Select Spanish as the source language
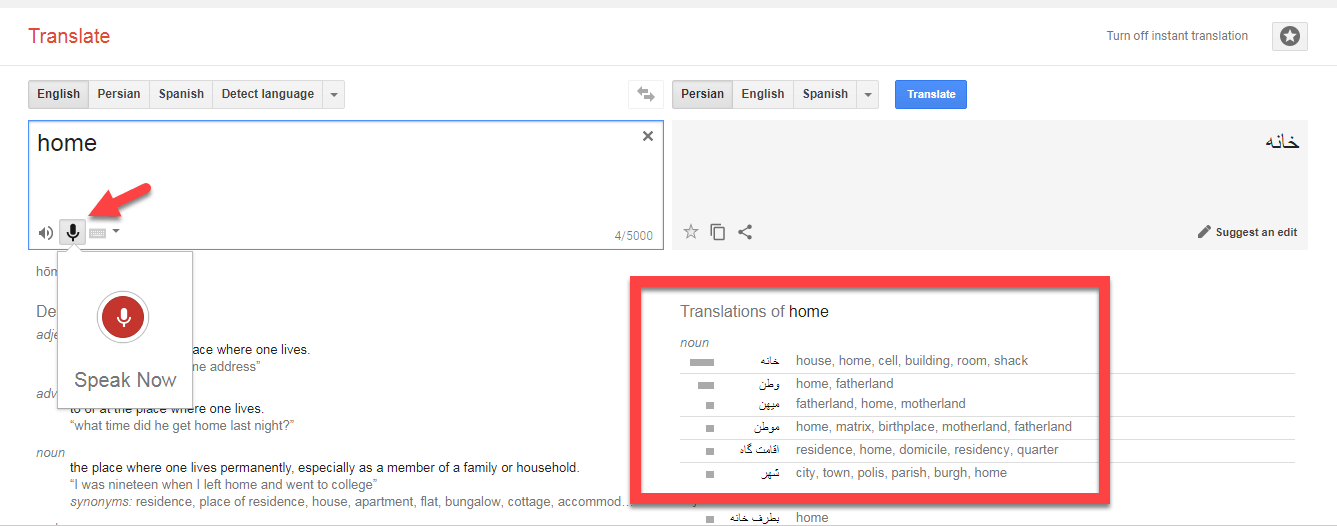Image resolution: width=1337 pixels, height=526 pixels. point(181,94)
